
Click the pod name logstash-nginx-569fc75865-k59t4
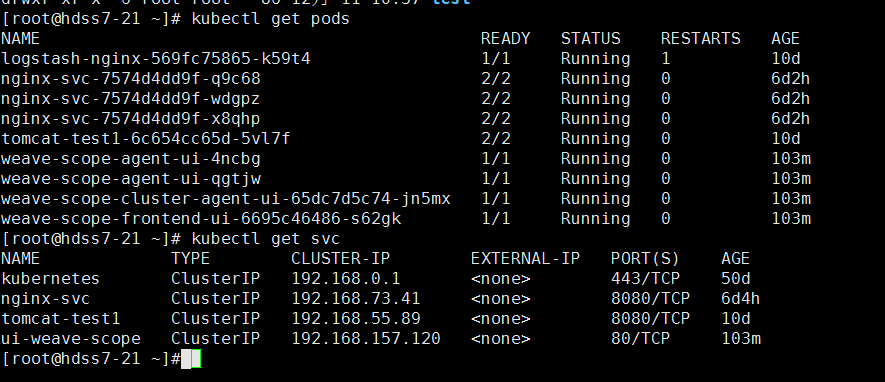tap(156, 59)
